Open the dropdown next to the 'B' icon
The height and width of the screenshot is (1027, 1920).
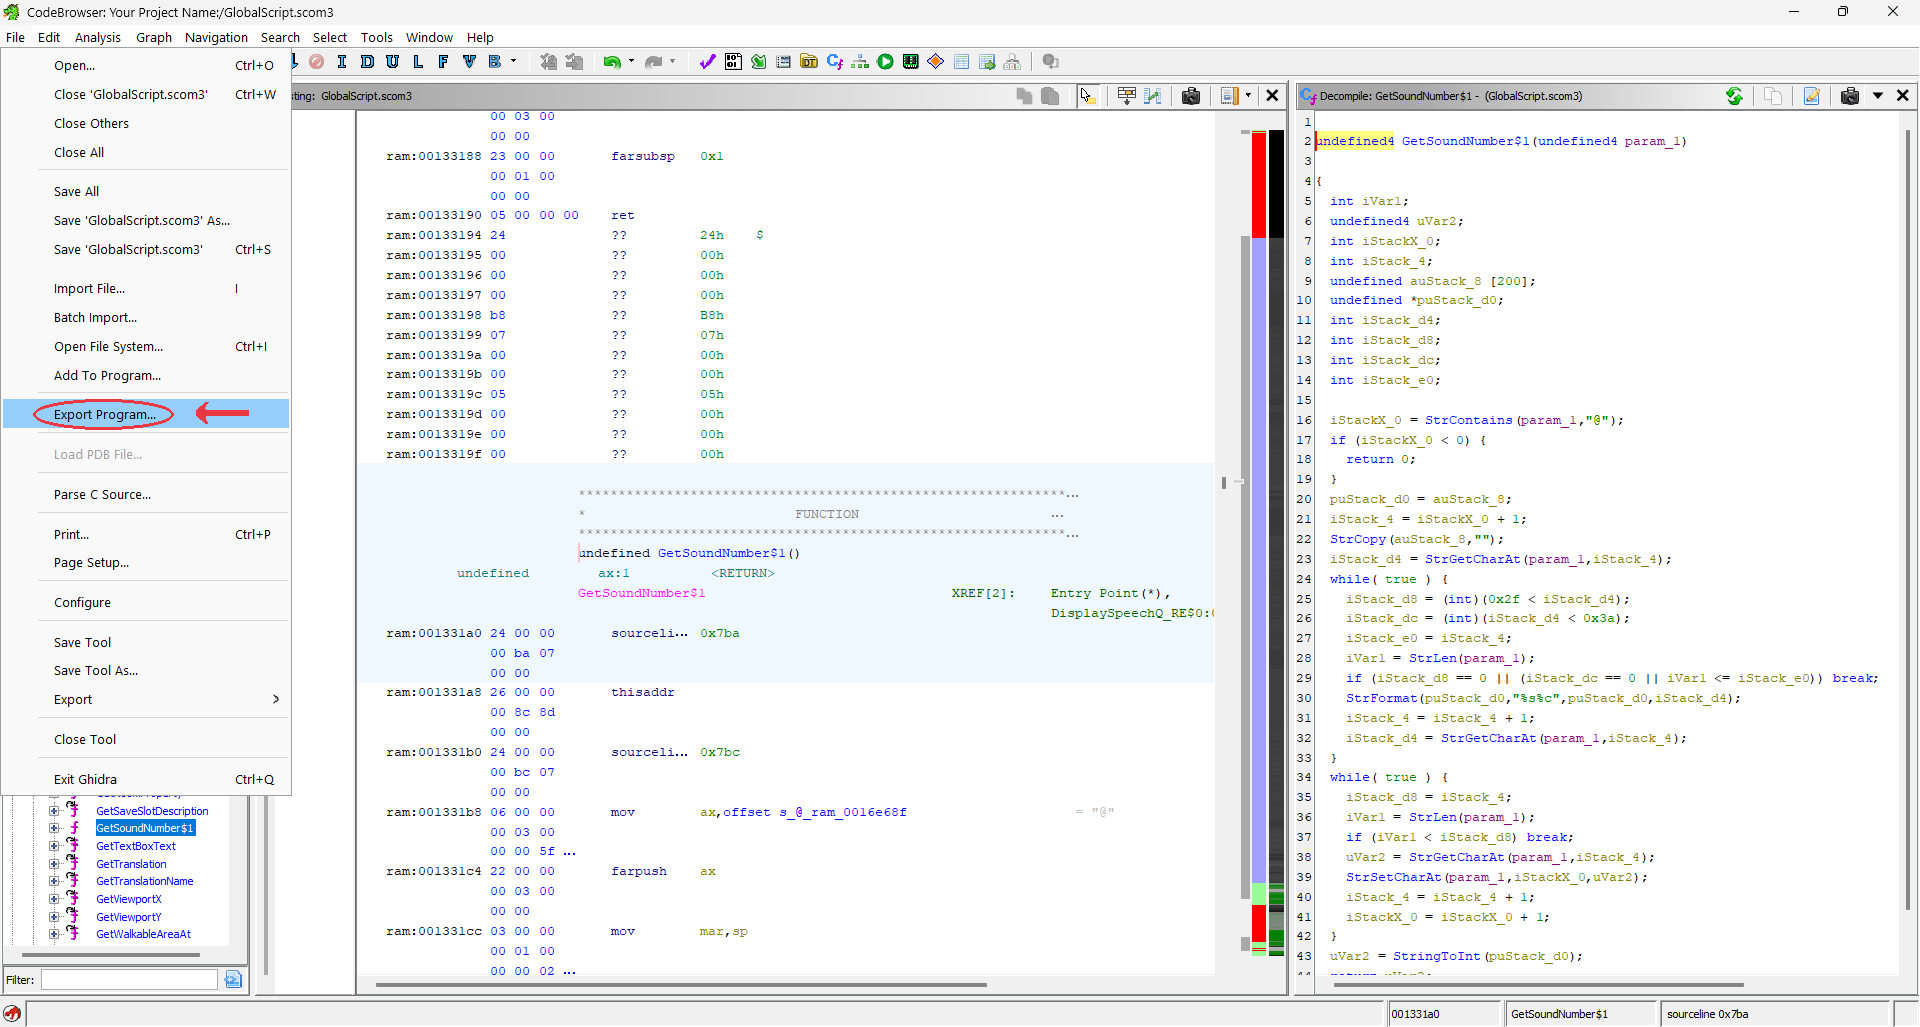click(514, 62)
